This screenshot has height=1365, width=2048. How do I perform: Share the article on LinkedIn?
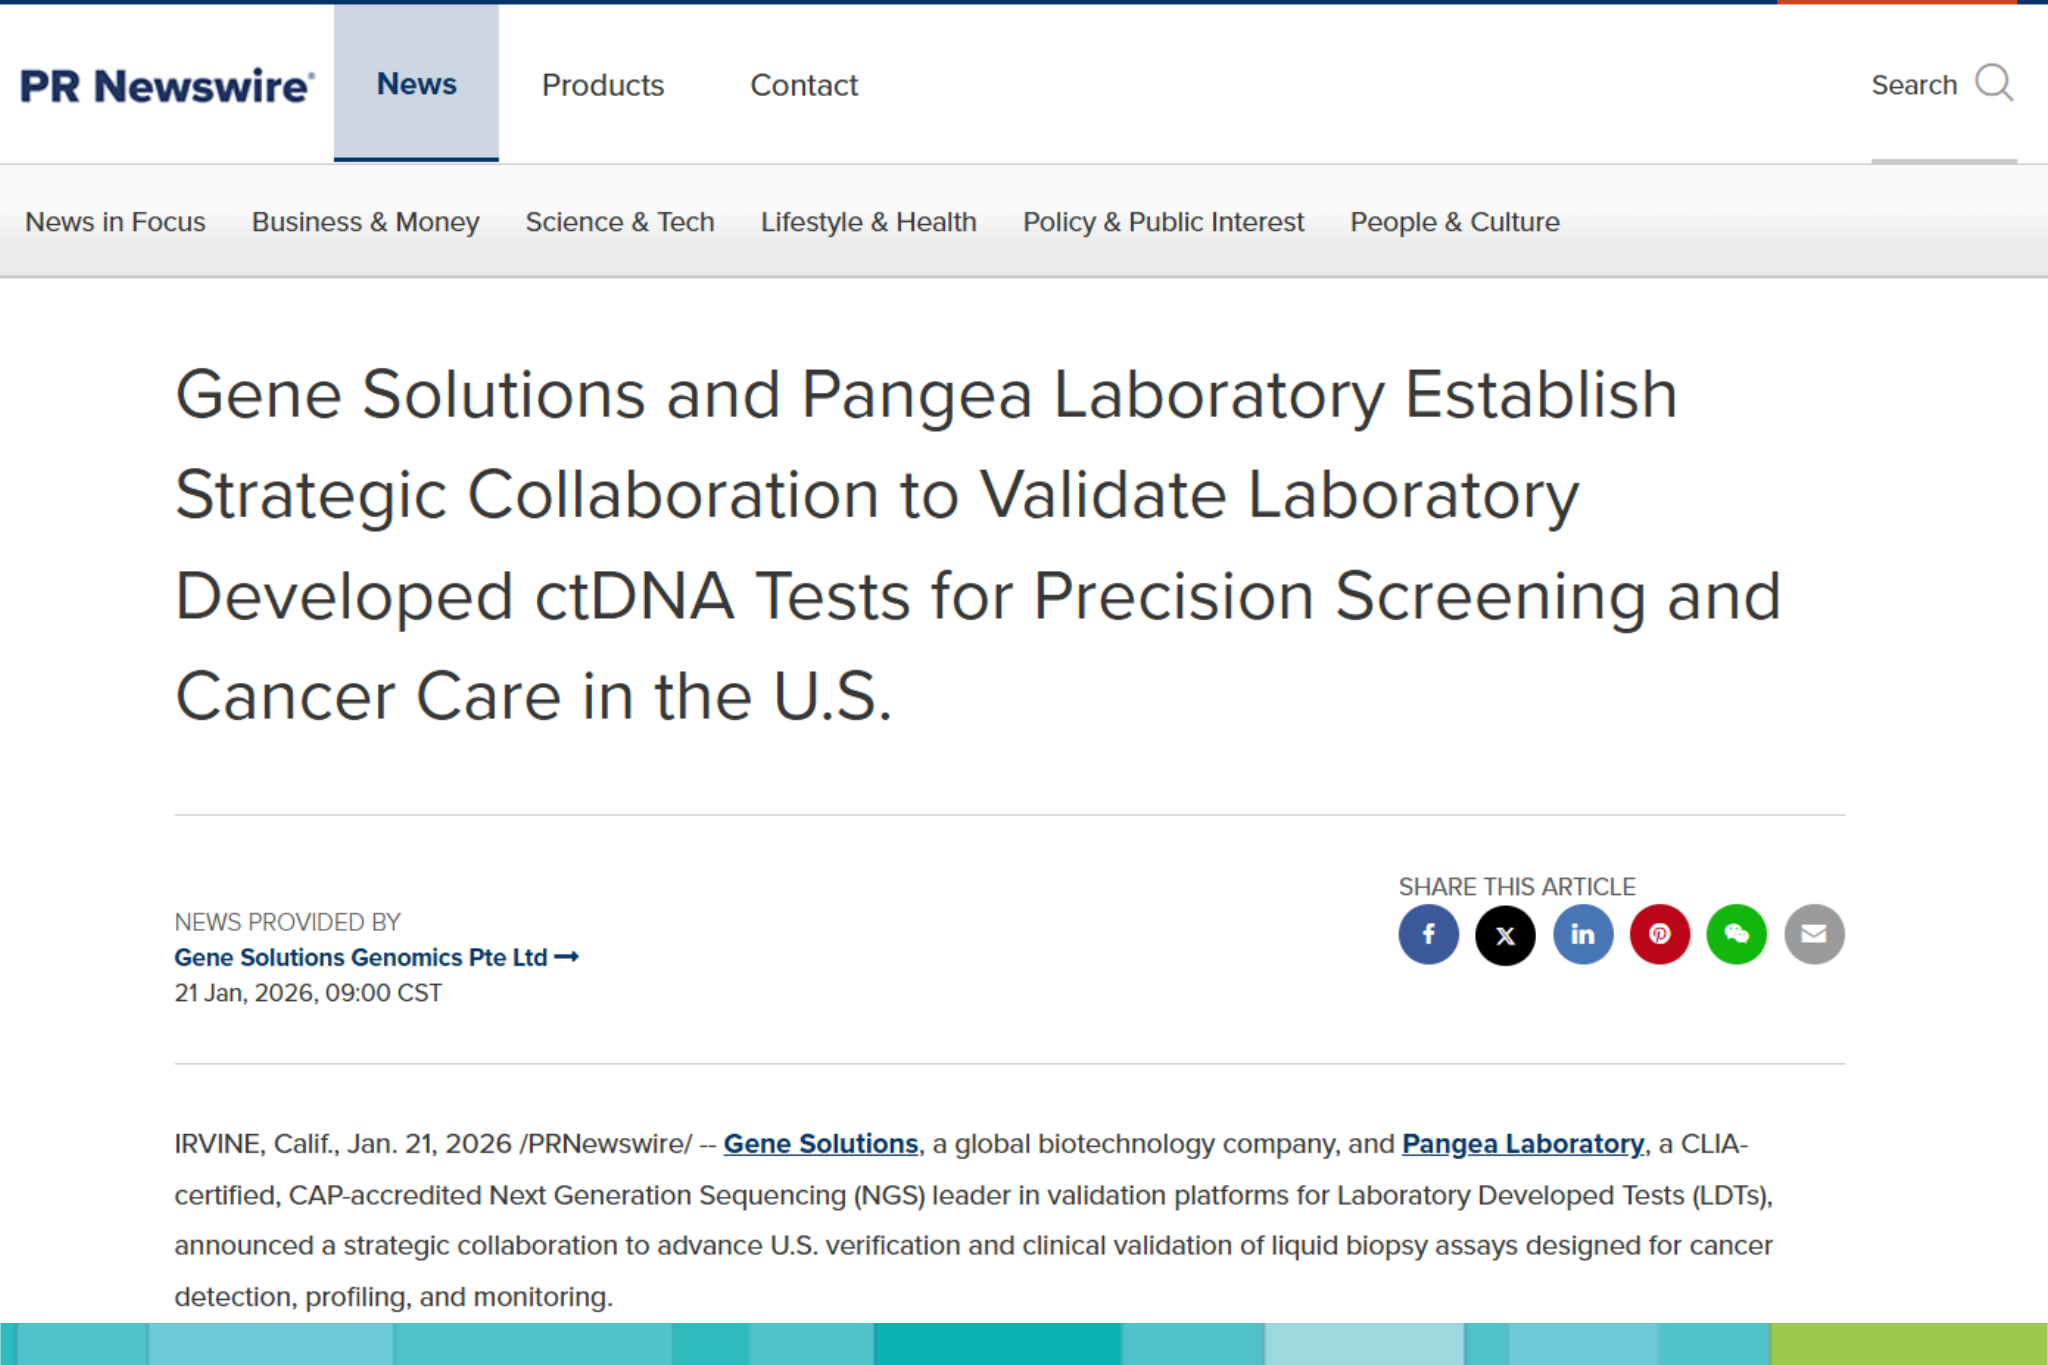(x=1583, y=934)
